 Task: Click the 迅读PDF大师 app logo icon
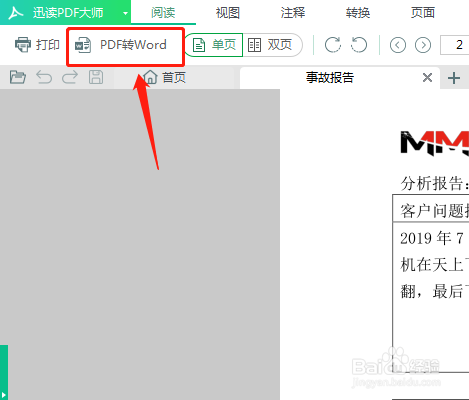(16, 13)
